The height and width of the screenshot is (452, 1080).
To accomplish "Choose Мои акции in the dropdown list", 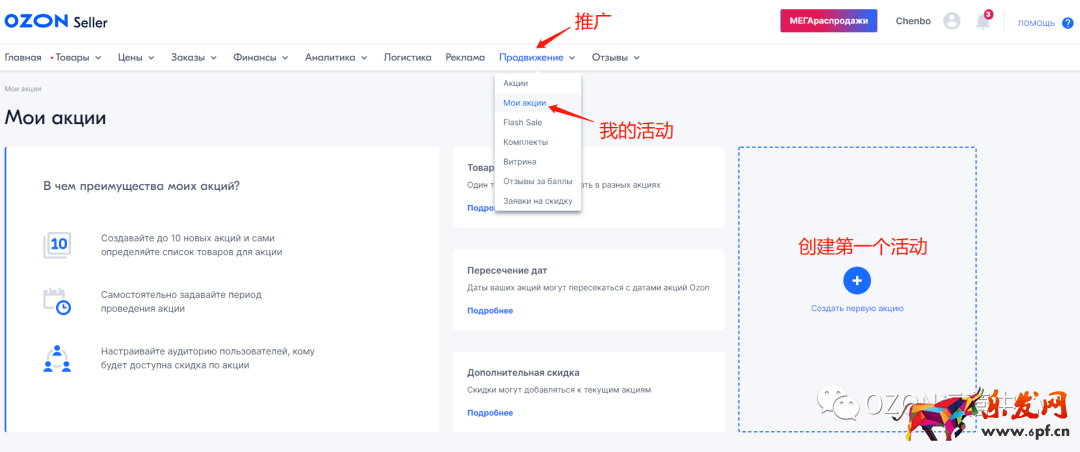I will (x=524, y=103).
